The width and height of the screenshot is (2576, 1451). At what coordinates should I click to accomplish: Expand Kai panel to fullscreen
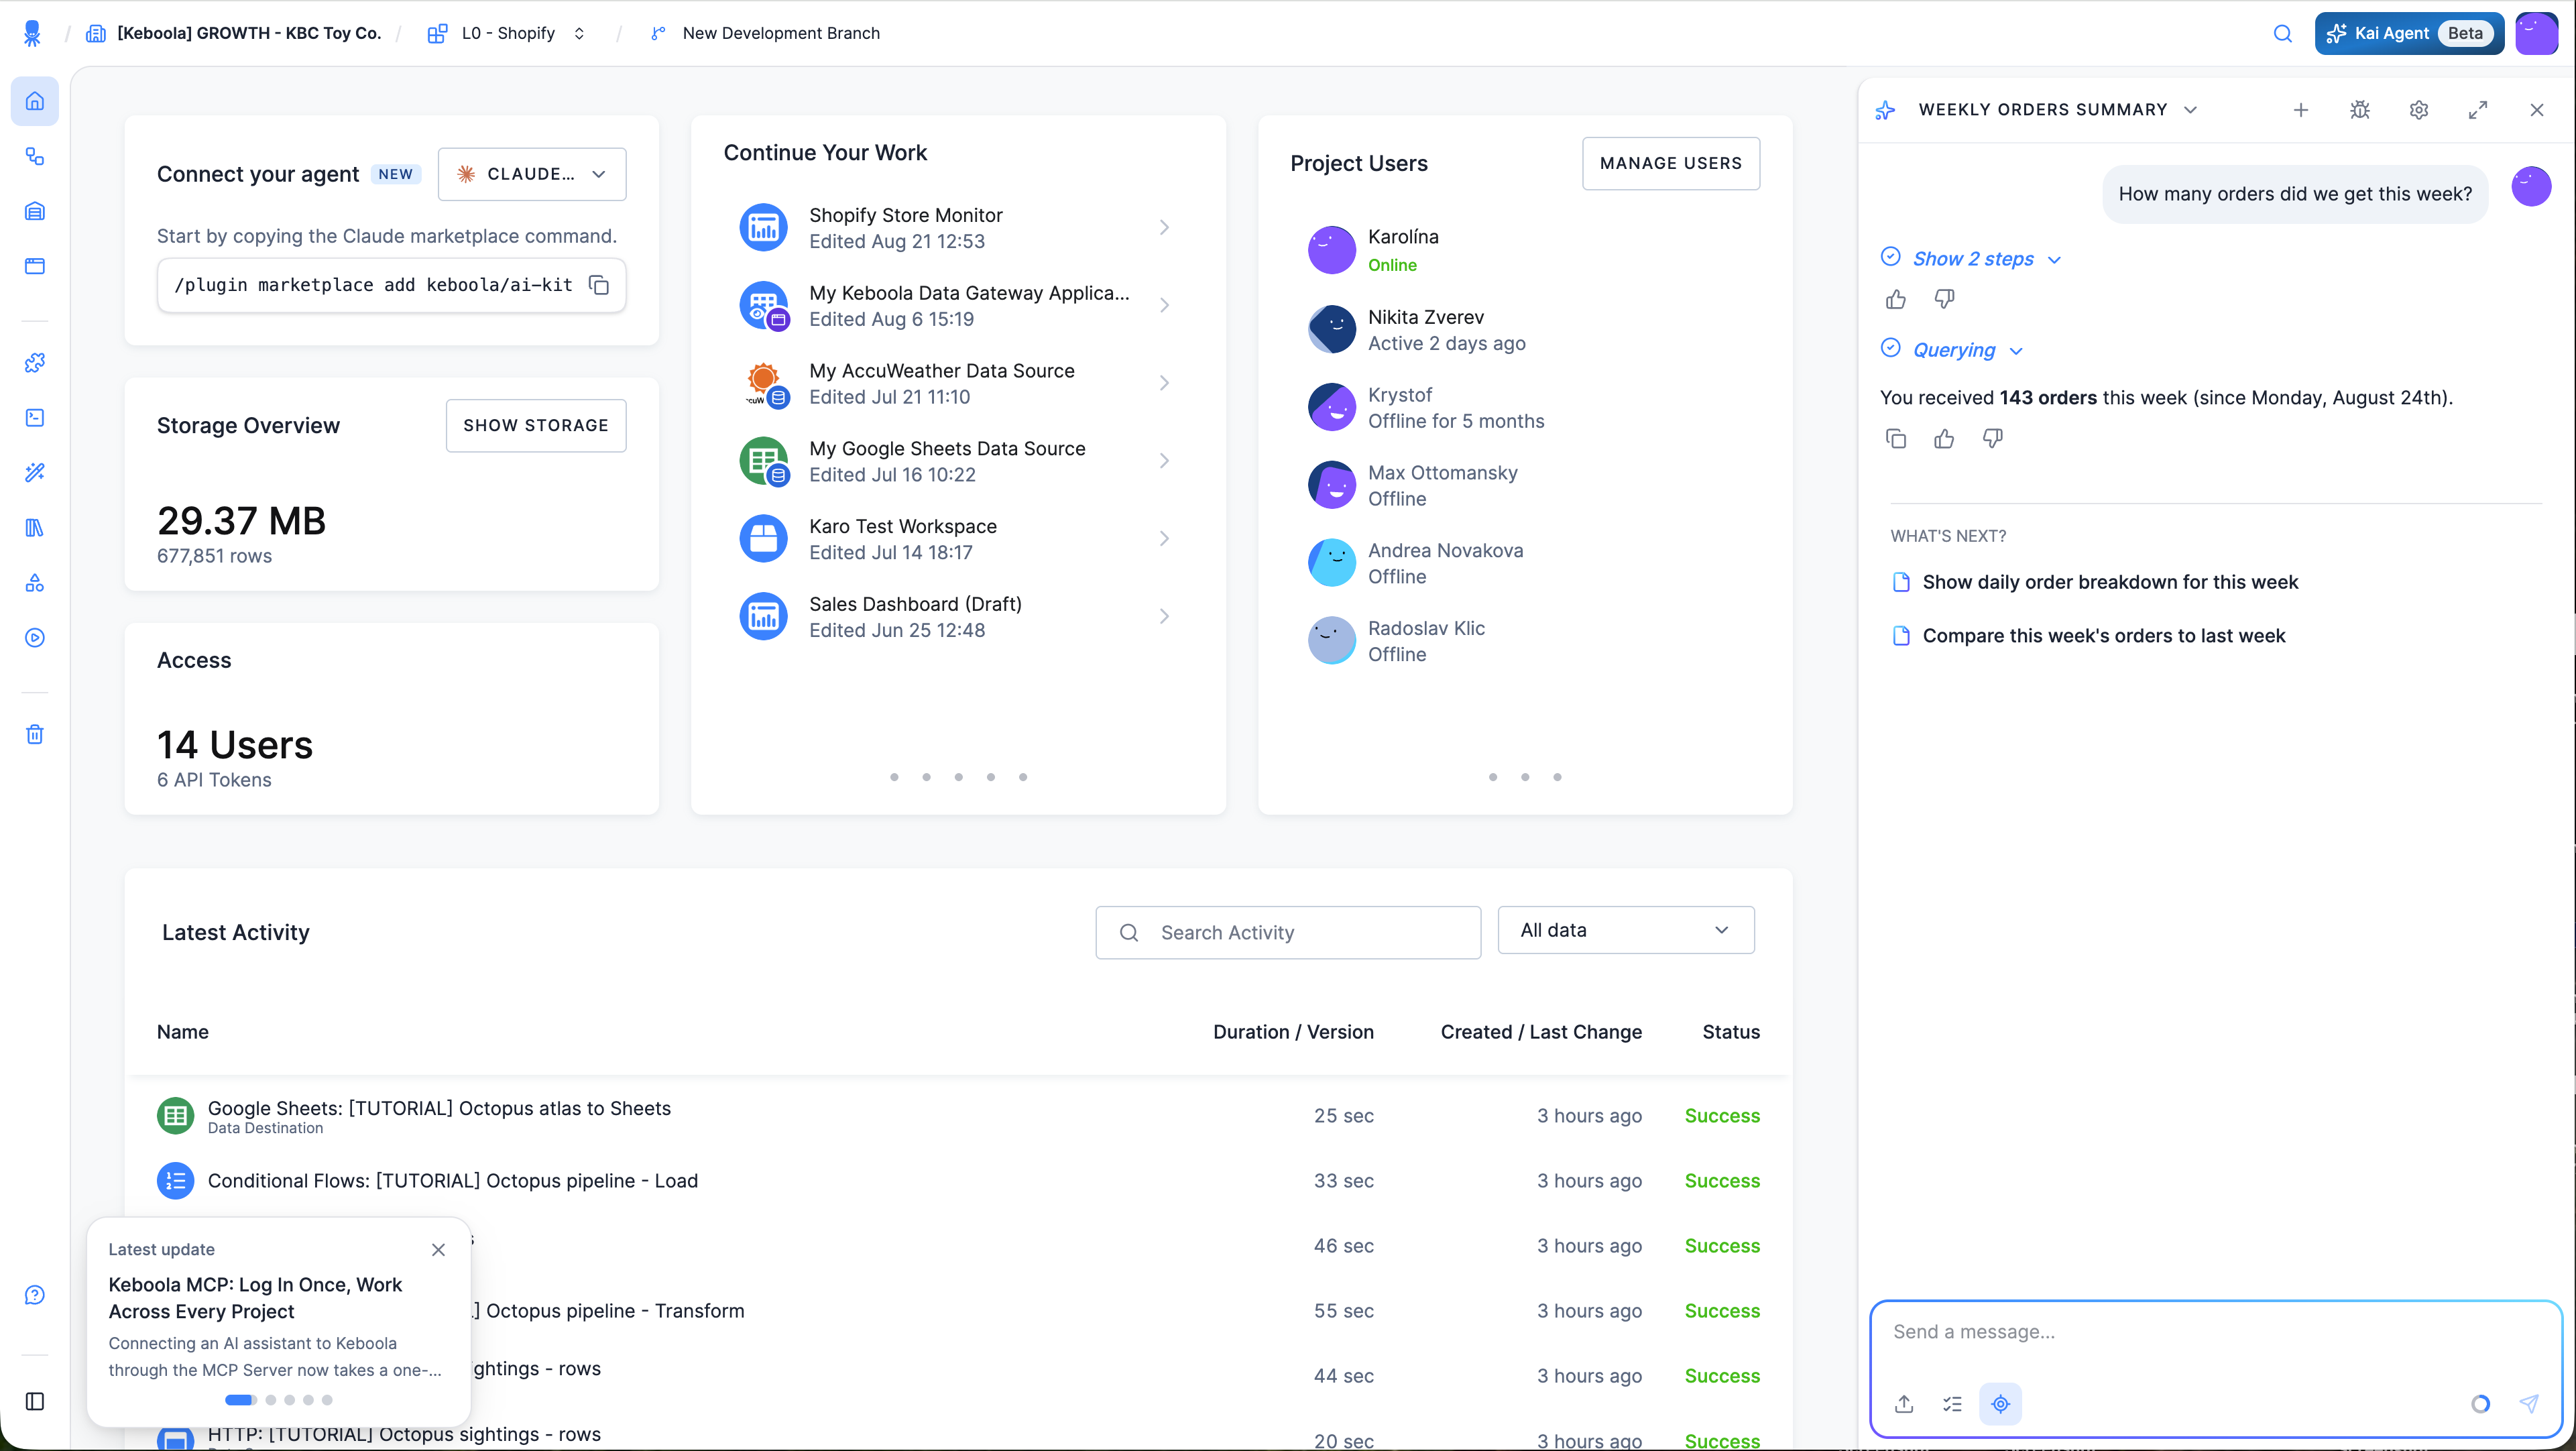(x=2477, y=110)
